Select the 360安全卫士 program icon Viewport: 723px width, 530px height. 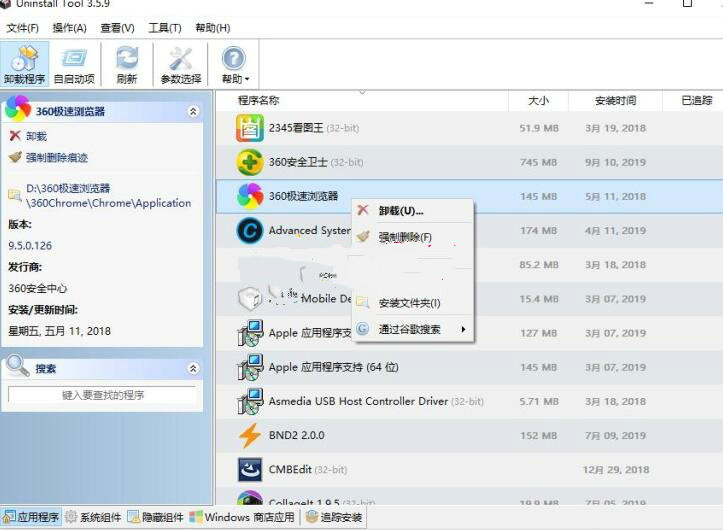(x=249, y=162)
